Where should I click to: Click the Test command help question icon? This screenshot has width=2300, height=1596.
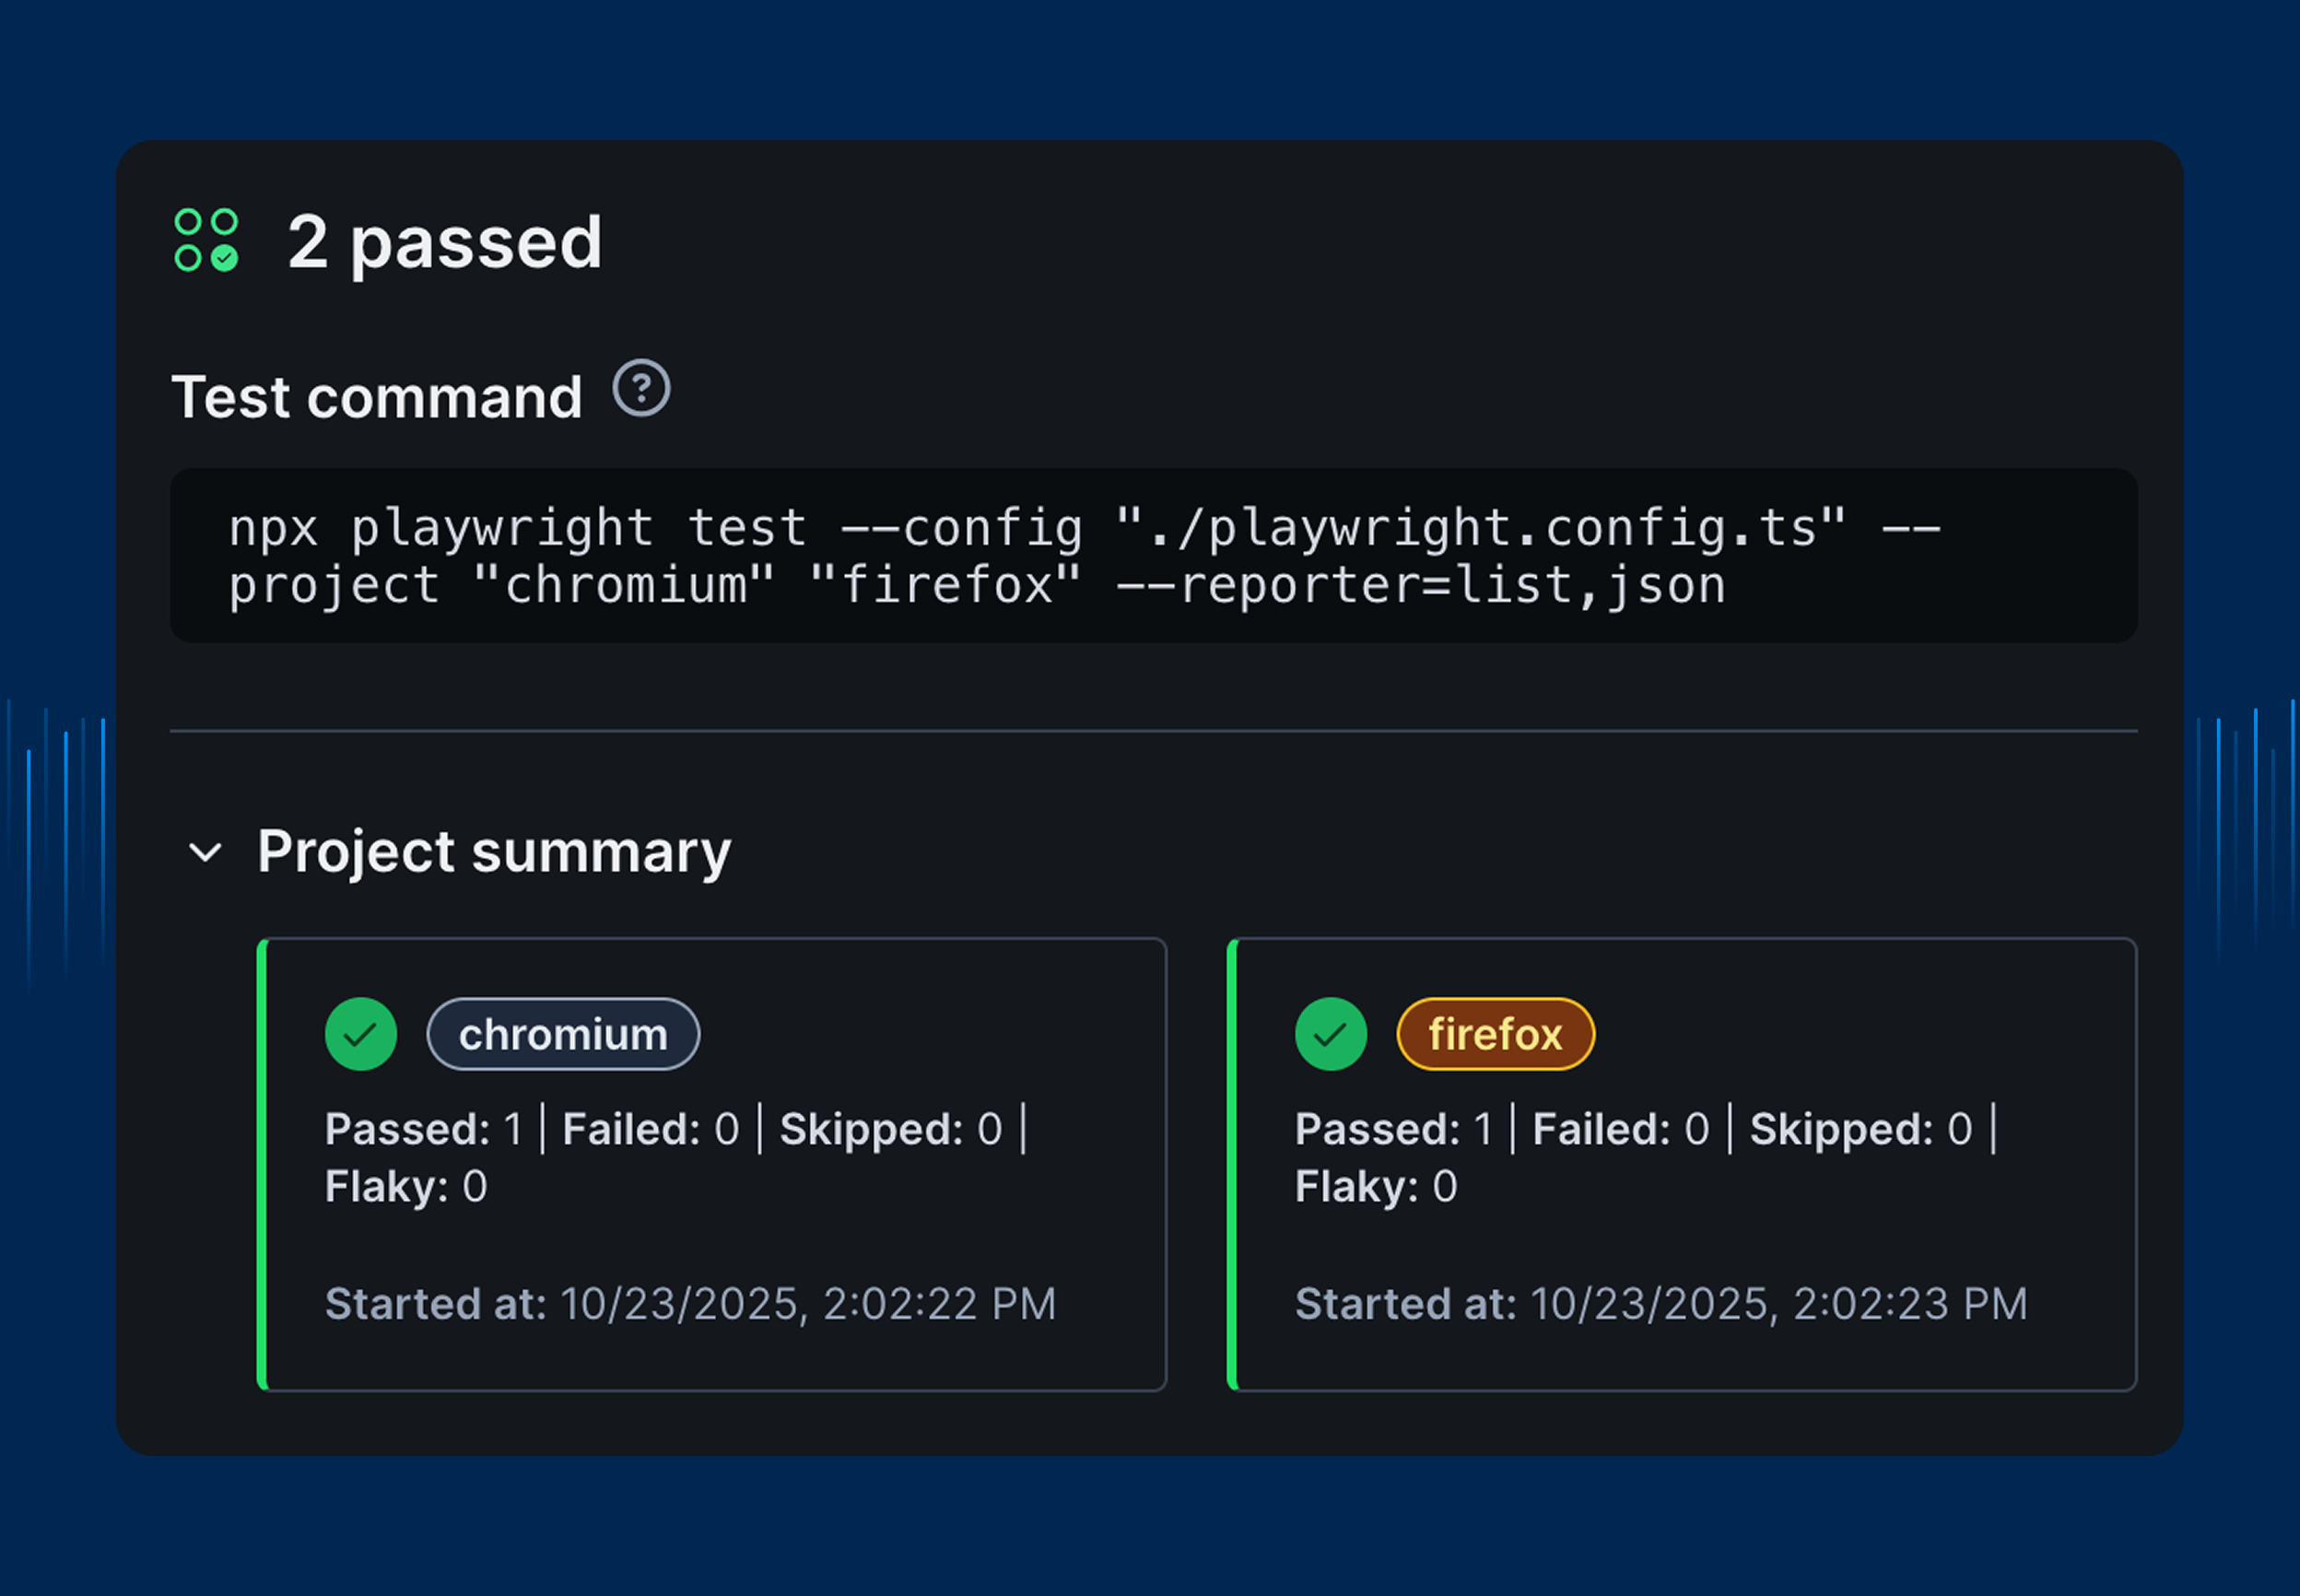641,388
